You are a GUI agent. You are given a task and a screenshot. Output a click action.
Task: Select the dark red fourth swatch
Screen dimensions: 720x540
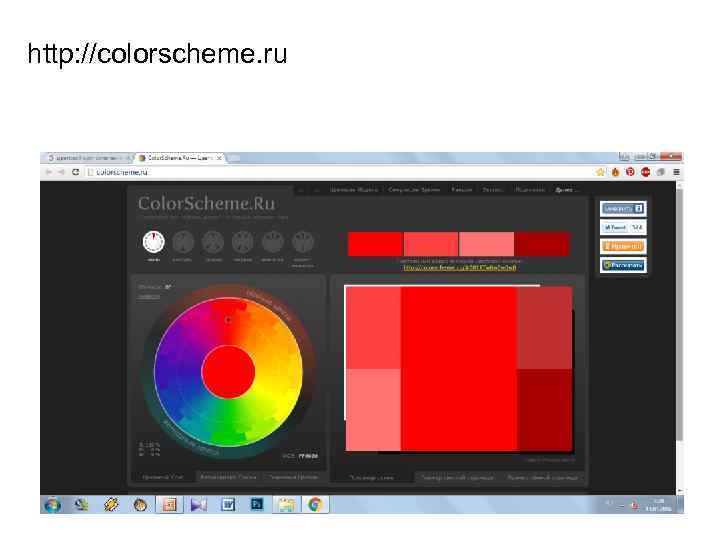(542, 244)
